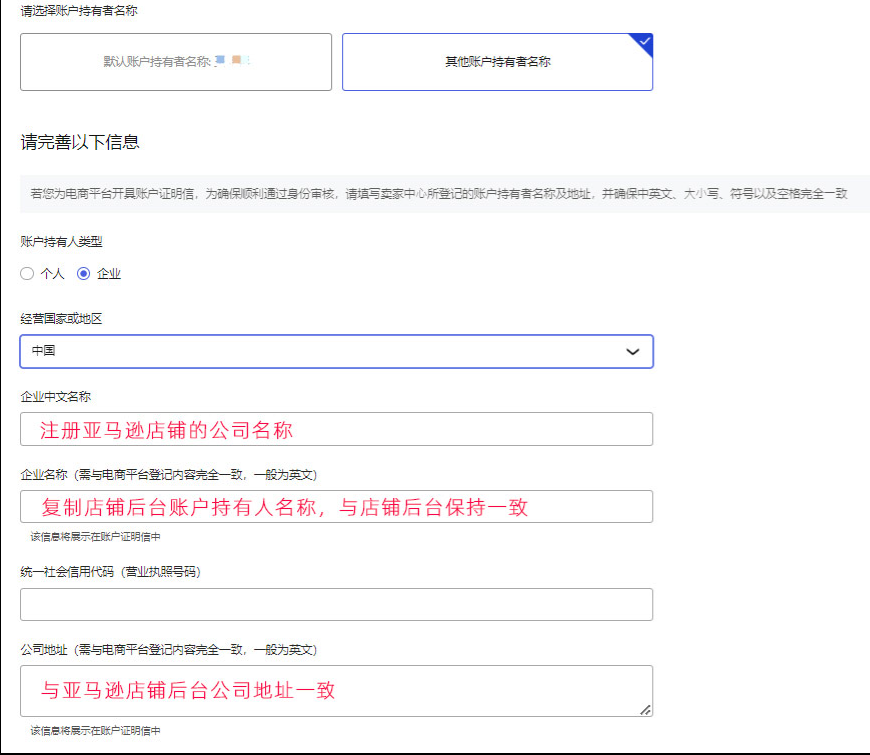Viewport: 870px width, 755px height.
Task: Choose the 个人 radio button
Action: (x=27, y=273)
